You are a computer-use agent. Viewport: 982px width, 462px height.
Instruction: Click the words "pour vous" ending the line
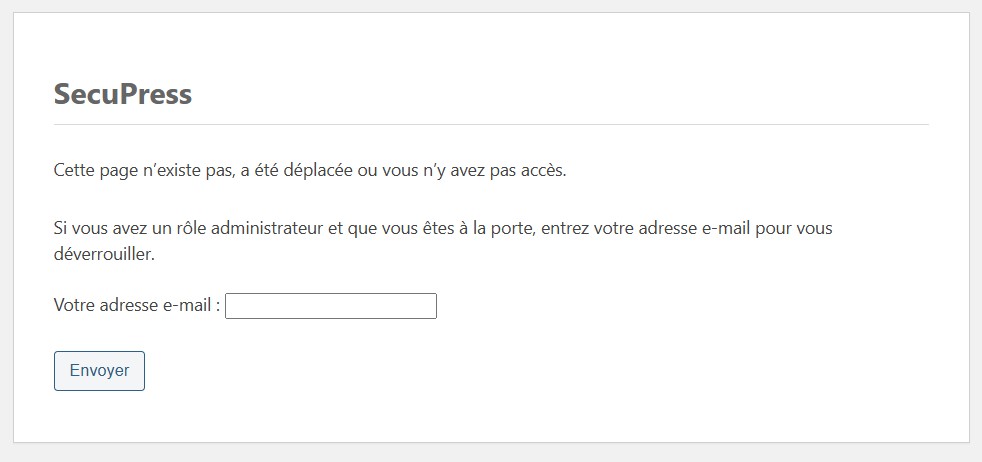797,228
